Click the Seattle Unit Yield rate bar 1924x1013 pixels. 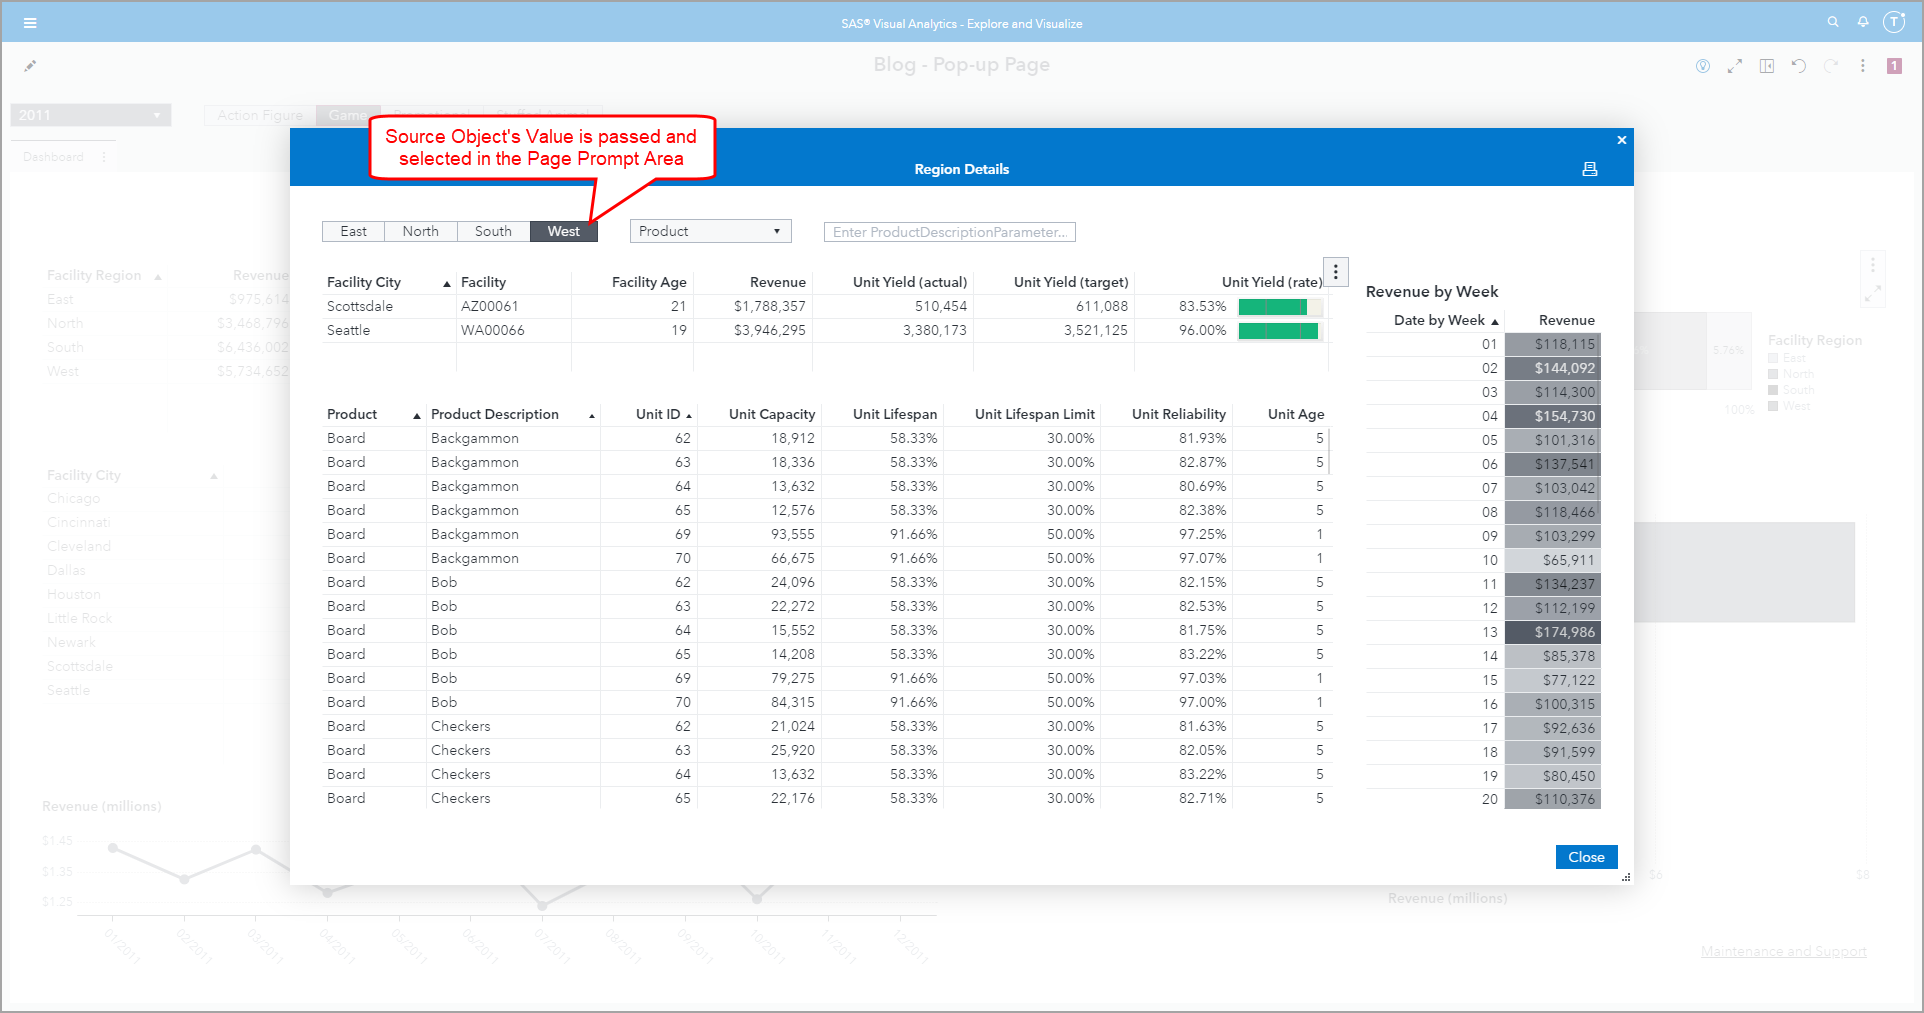point(1280,330)
